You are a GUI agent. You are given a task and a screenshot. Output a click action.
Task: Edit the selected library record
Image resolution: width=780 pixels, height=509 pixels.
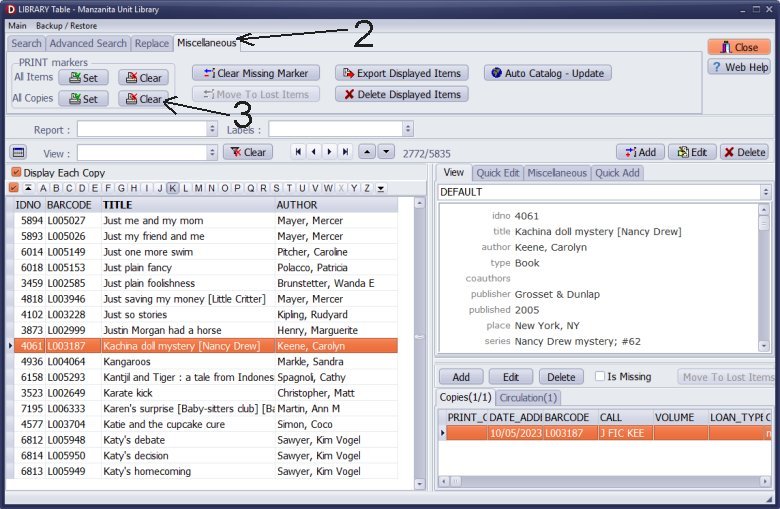(692, 152)
